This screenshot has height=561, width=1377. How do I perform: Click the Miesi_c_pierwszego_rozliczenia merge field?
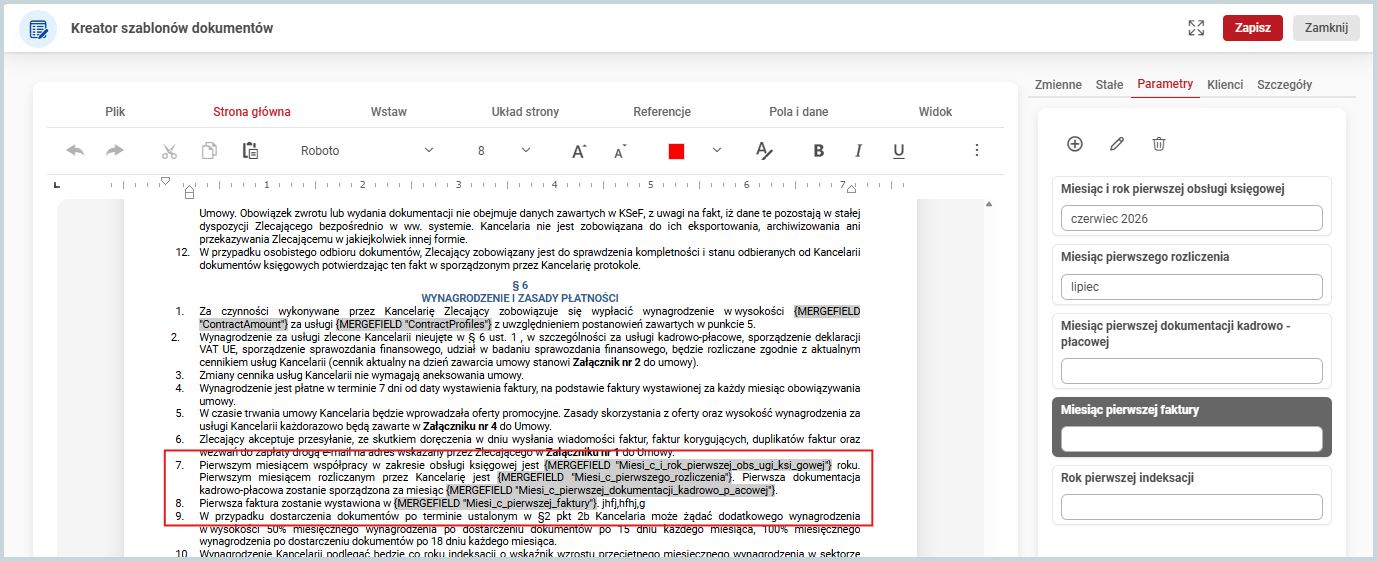point(614,478)
